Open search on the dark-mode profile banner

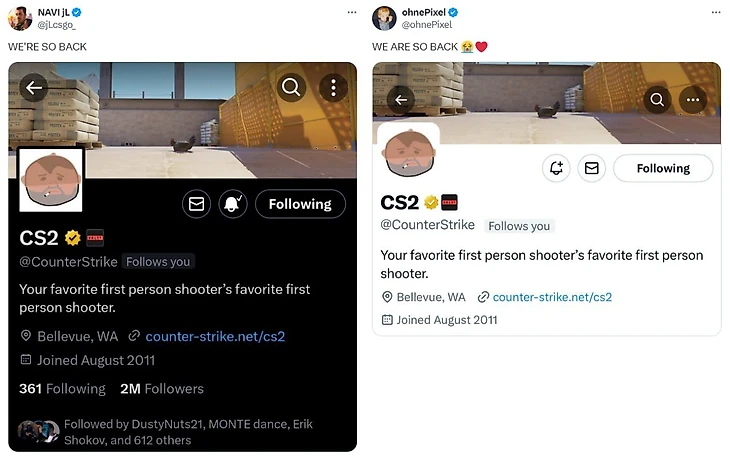(291, 87)
